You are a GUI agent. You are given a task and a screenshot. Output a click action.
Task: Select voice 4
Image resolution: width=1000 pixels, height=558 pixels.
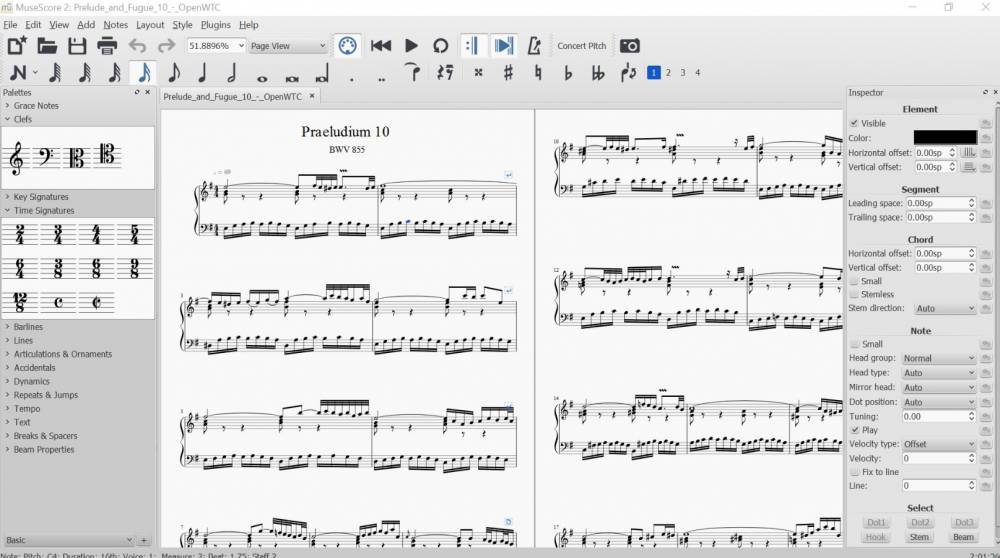[698, 73]
